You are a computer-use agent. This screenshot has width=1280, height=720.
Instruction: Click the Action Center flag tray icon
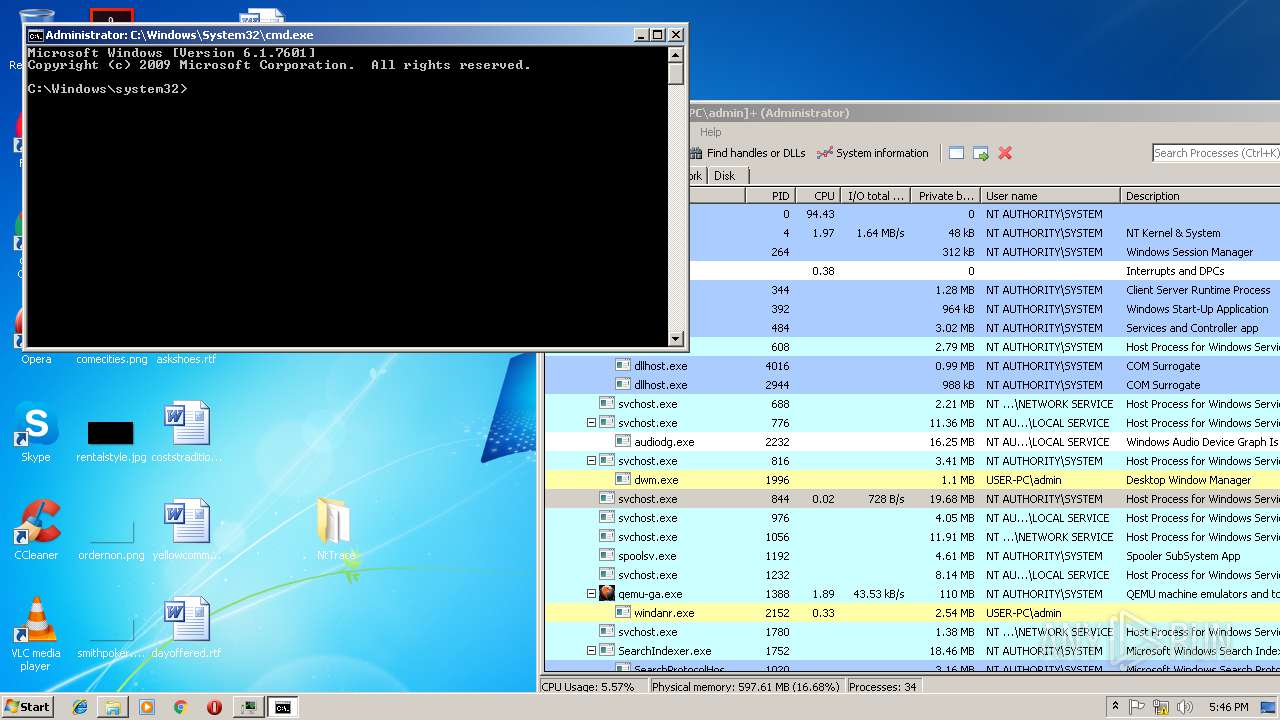coord(1137,707)
